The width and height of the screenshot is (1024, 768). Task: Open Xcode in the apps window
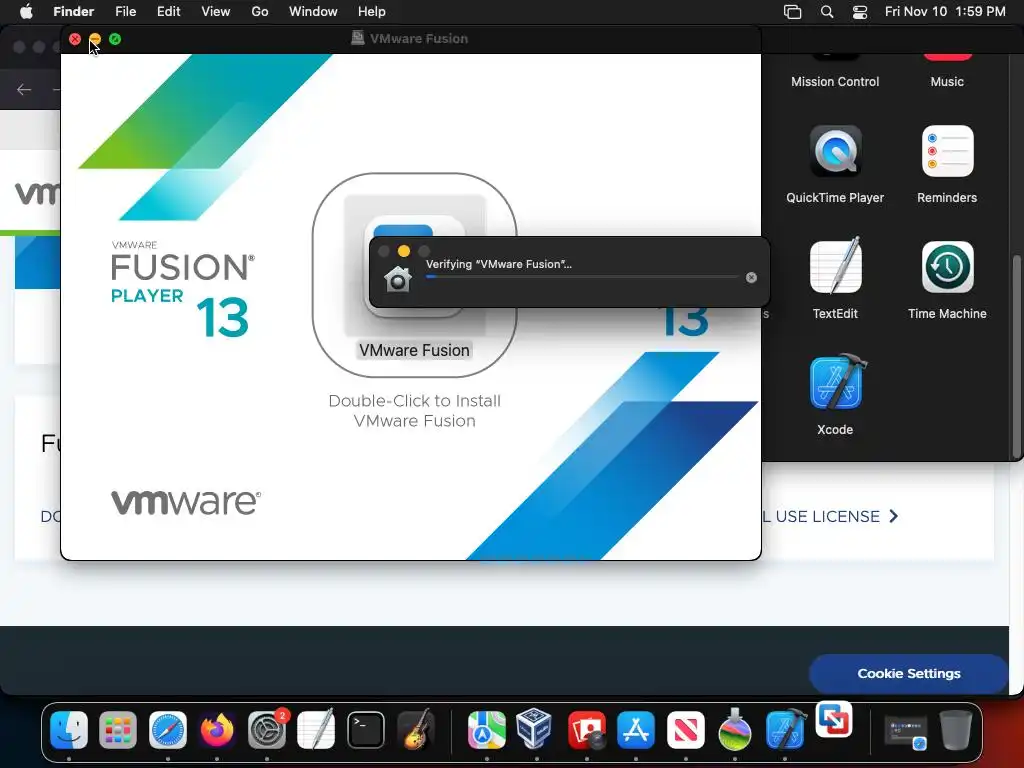(x=835, y=382)
